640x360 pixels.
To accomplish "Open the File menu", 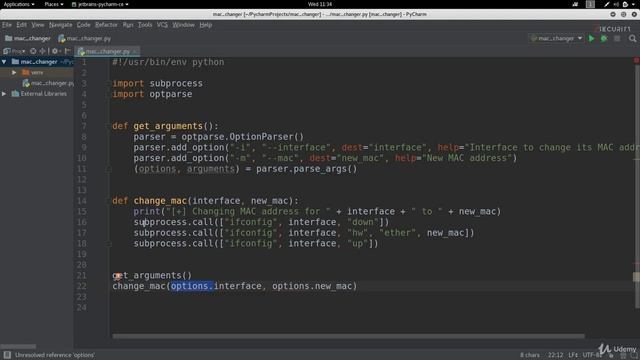I will coord(7,25).
